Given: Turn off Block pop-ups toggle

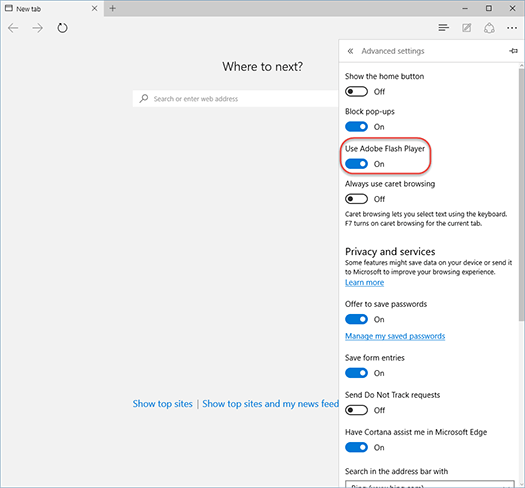Looking at the screenshot, I should point(356,127).
